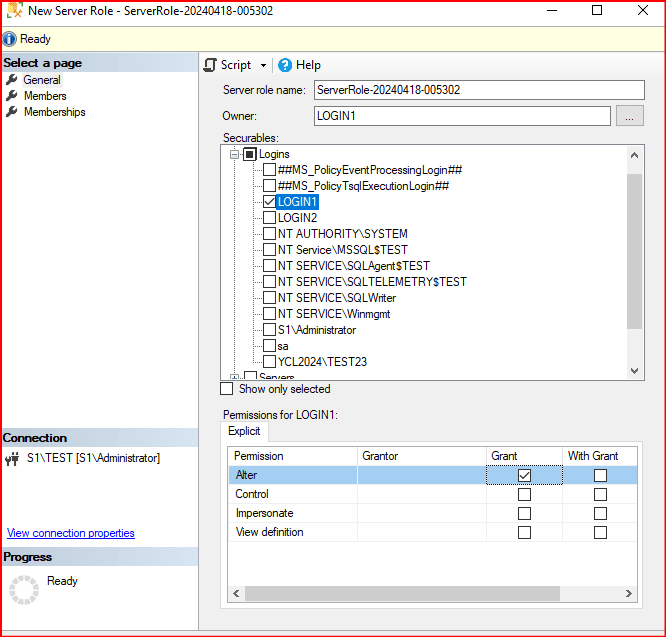Click the server connection icon
Screen dimensions: 666x637
click(13, 459)
